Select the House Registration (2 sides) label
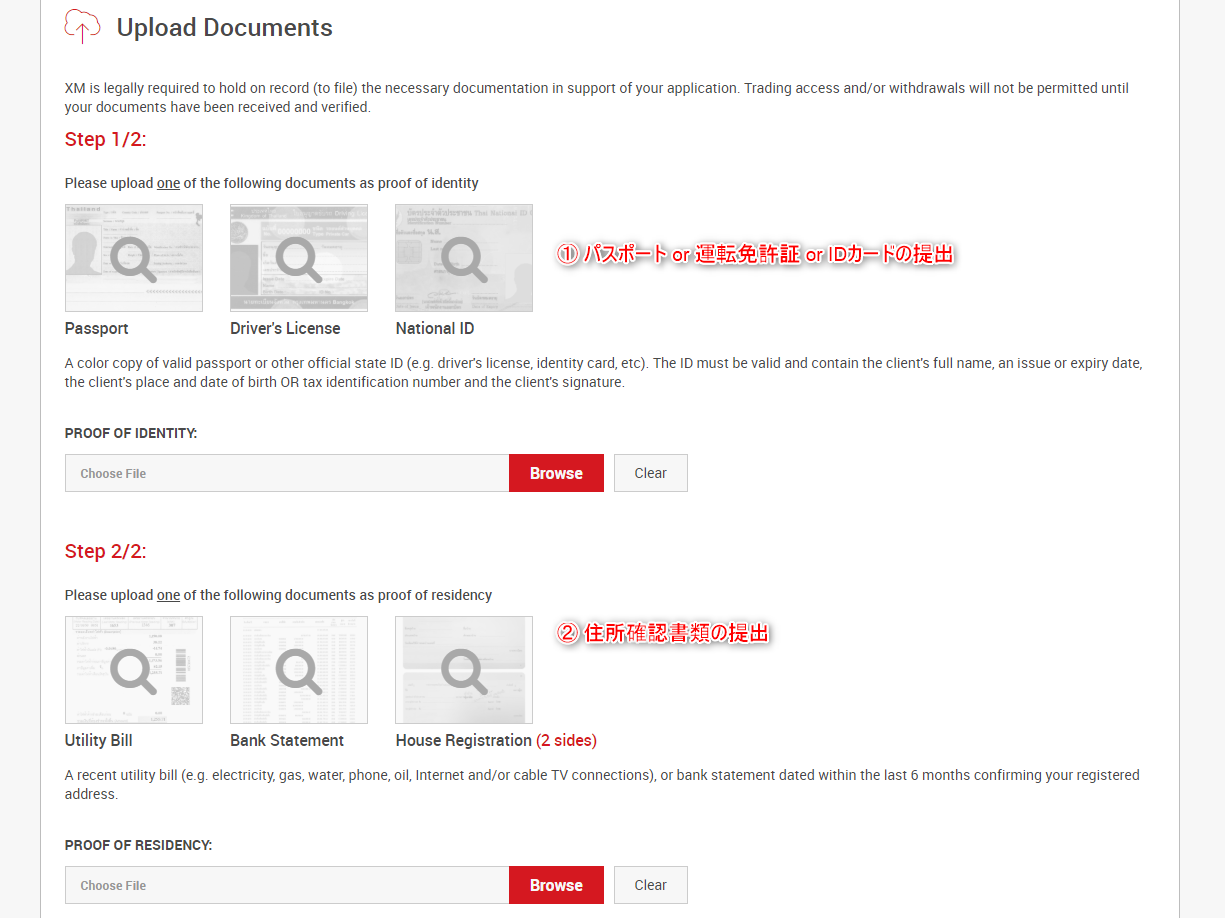The height and width of the screenshot is (918, 1225). pos(496,740)
